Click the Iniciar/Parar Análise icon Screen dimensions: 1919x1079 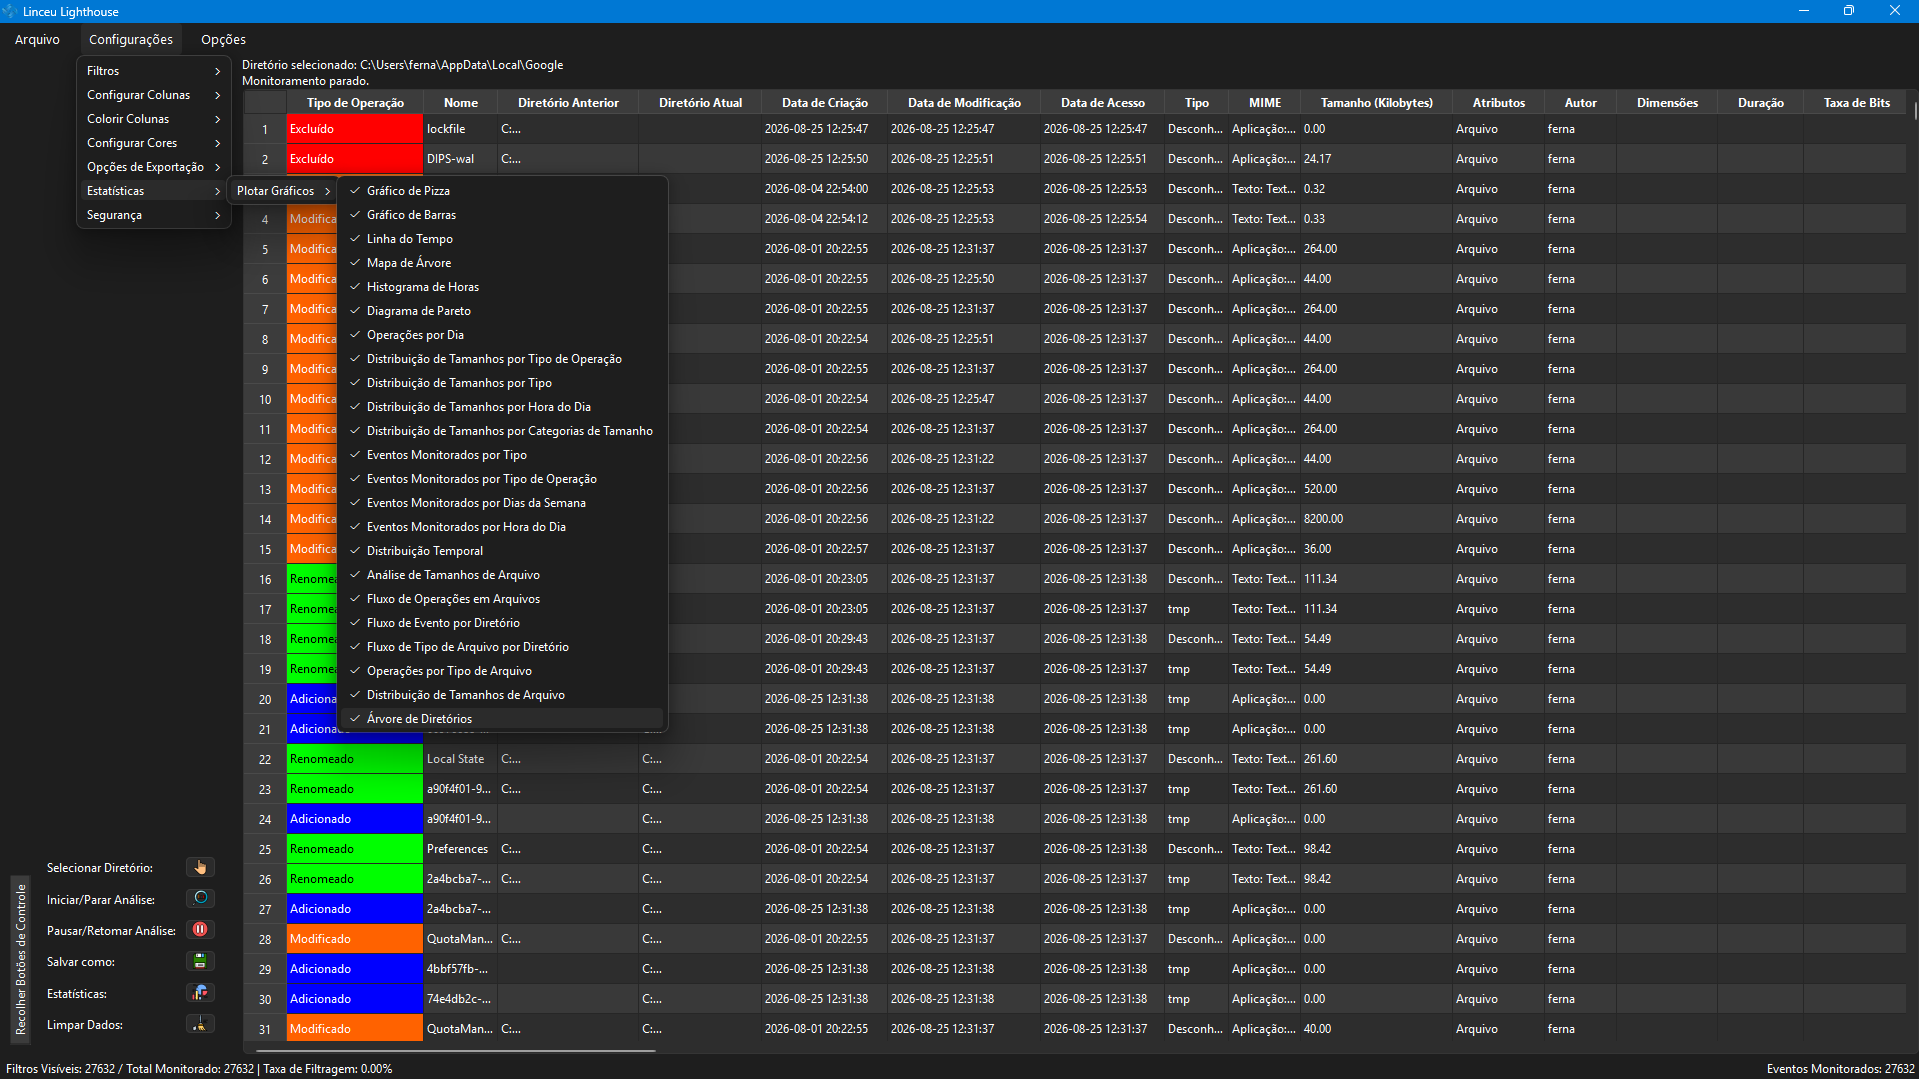click(200, 898)
